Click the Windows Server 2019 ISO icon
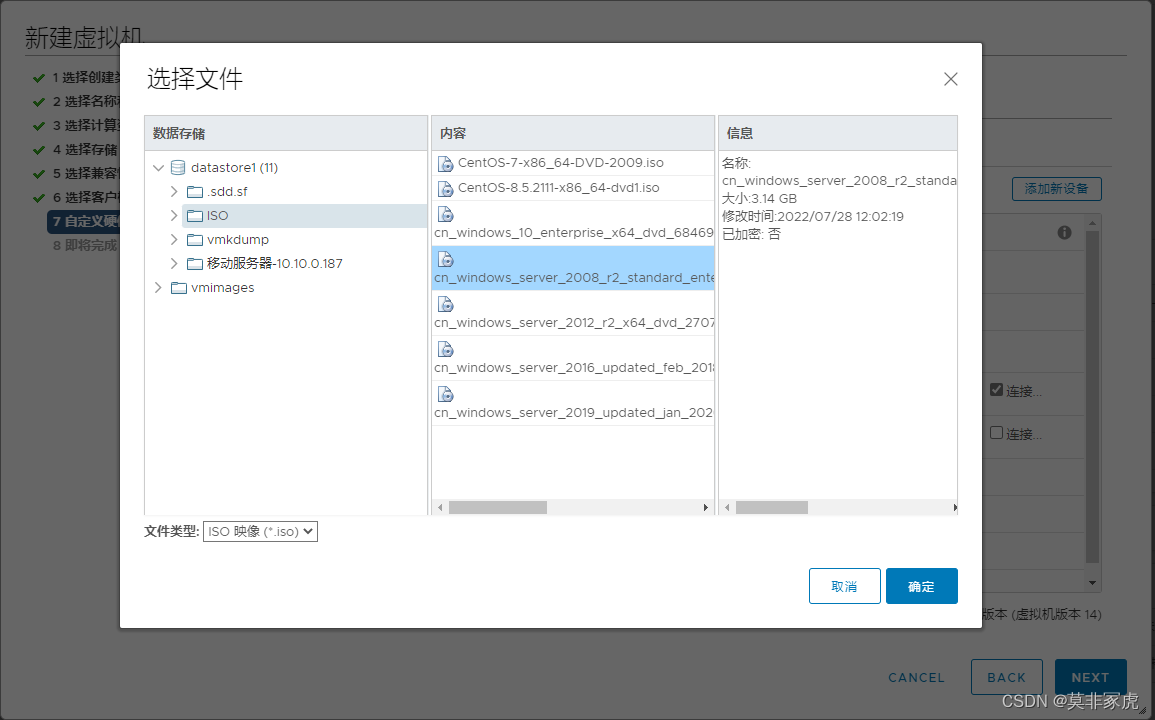Screen dimensions: 1155x720 [x=446, y=394]
